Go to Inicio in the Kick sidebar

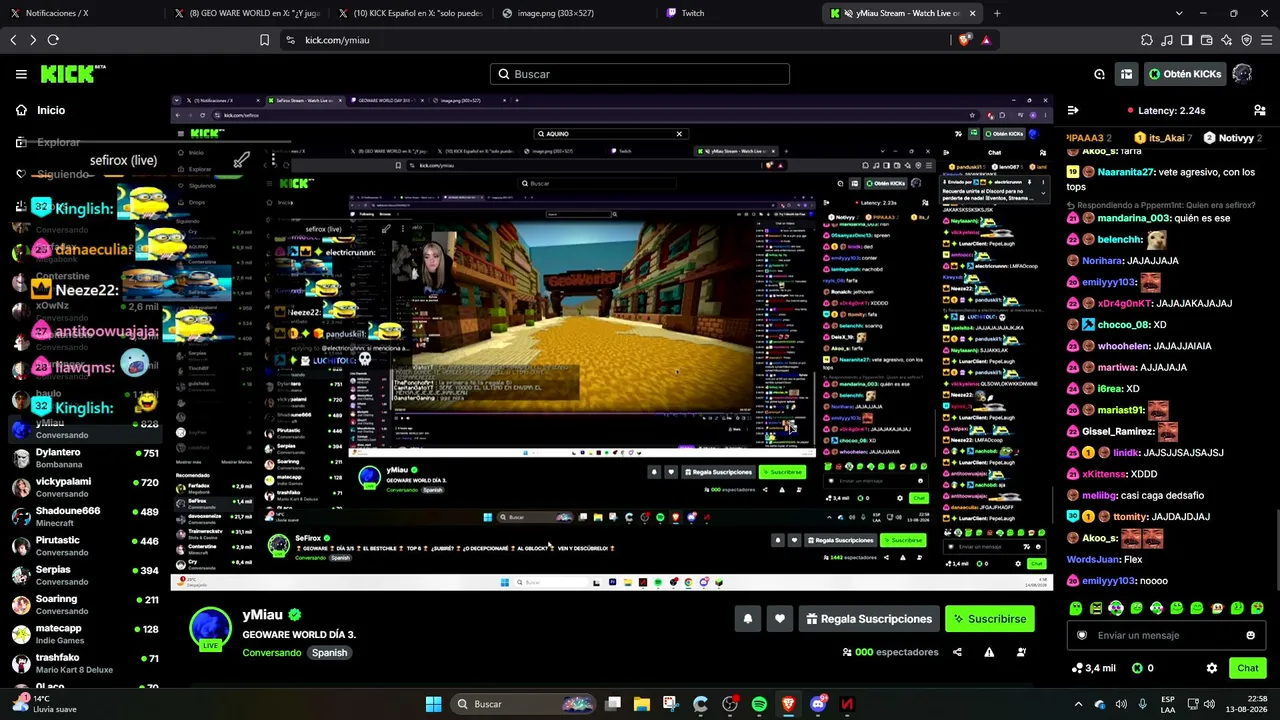[x=51, y=110]
